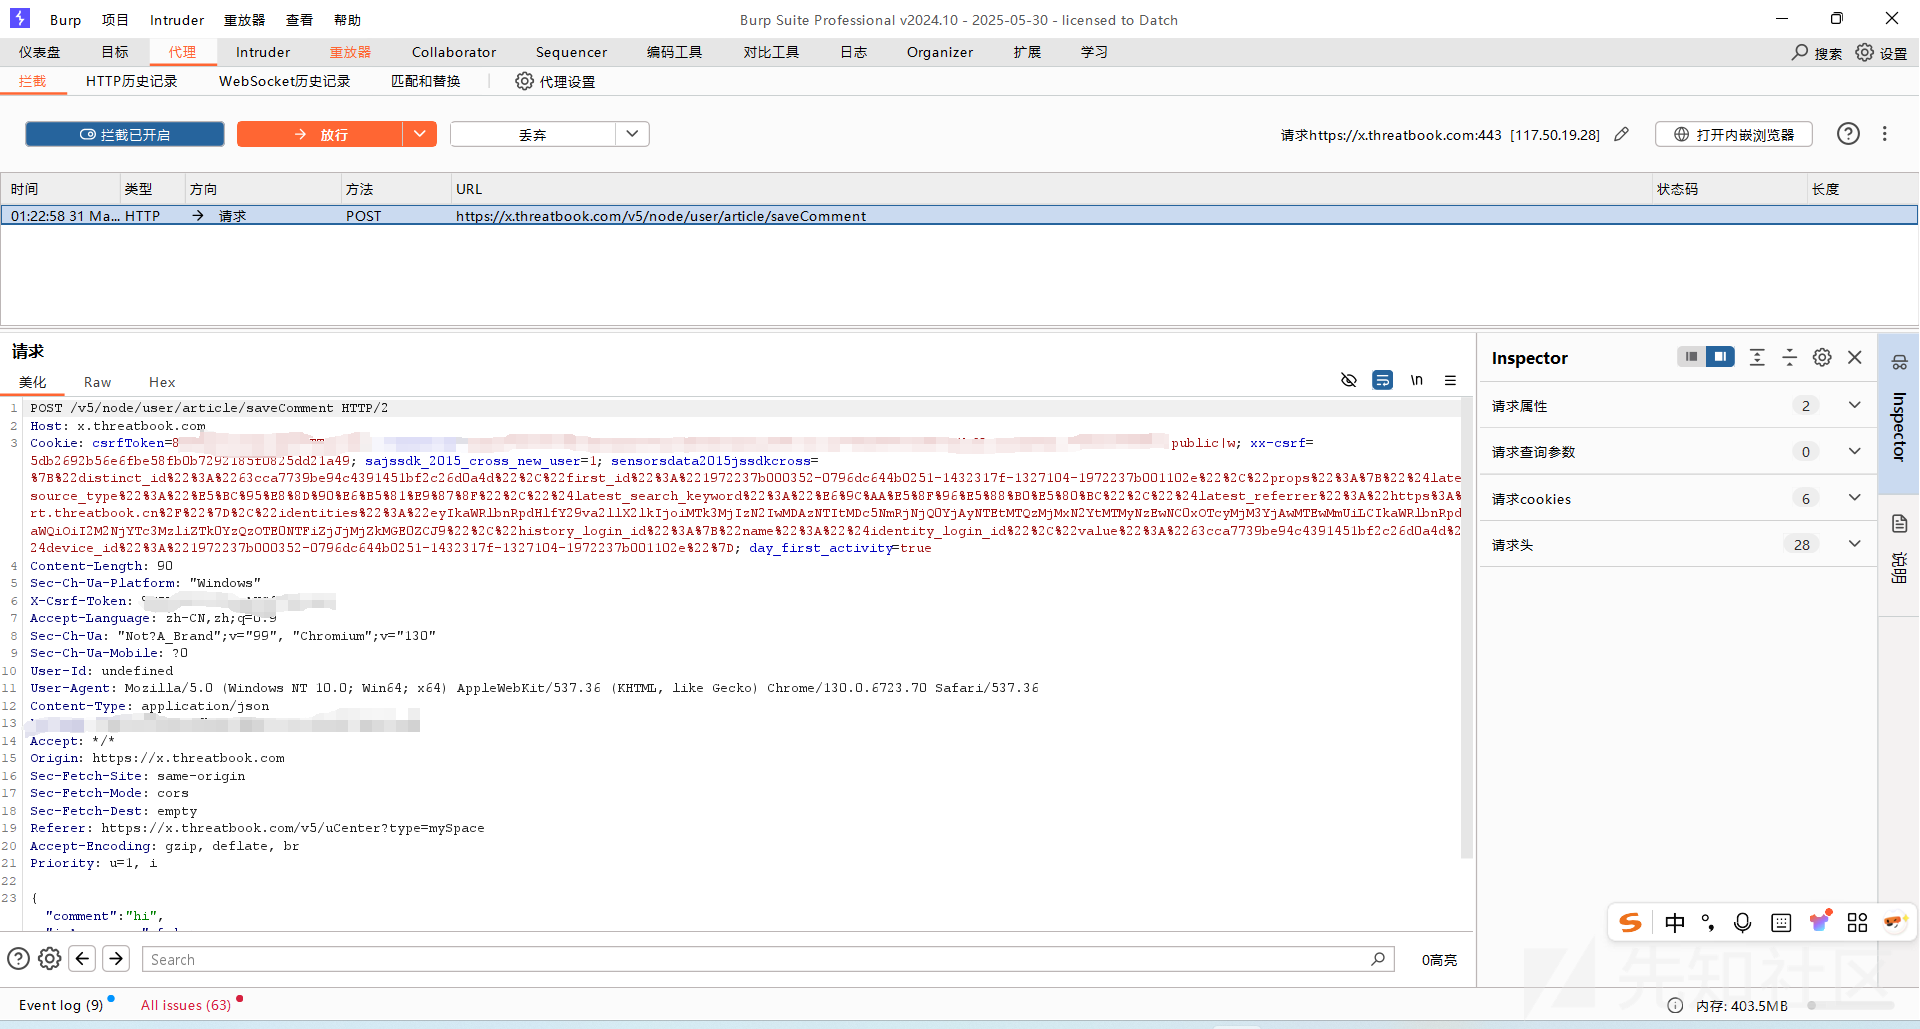Viewport: 1920px width, 1029px height.
Task: Switch Inspector to single-column layout
Action: (1691, 357)
